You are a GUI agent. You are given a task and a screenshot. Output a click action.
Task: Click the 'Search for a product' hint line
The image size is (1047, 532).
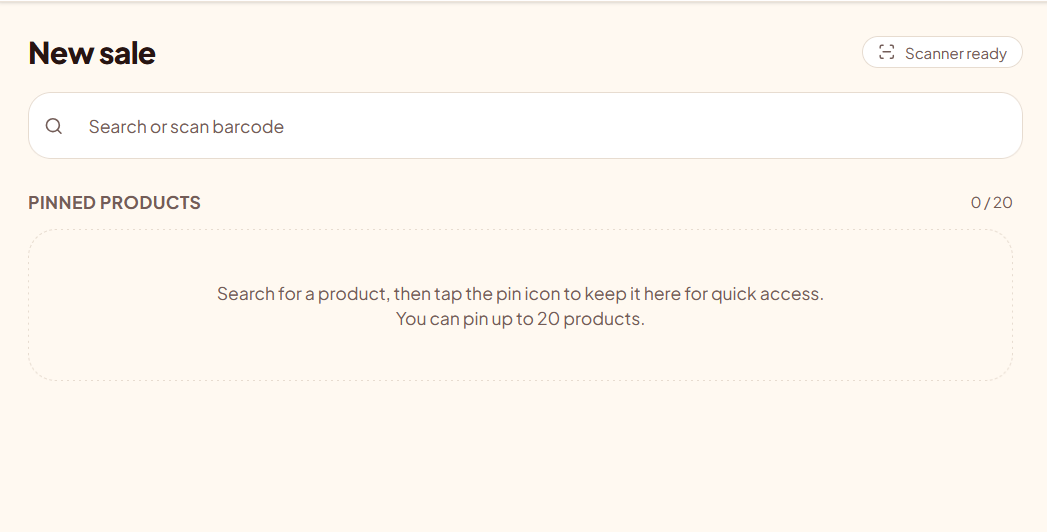coord(520,294)
